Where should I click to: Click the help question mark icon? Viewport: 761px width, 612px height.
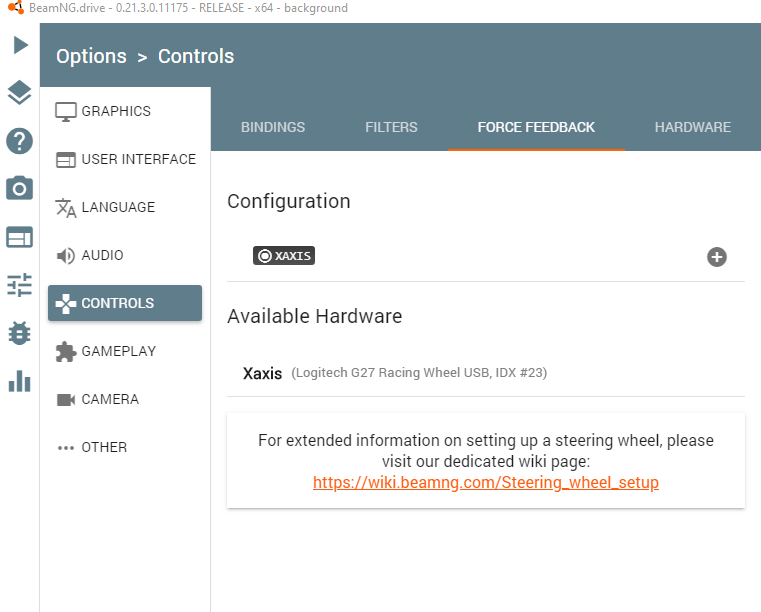pyautogui.click(x=19, y=141)
